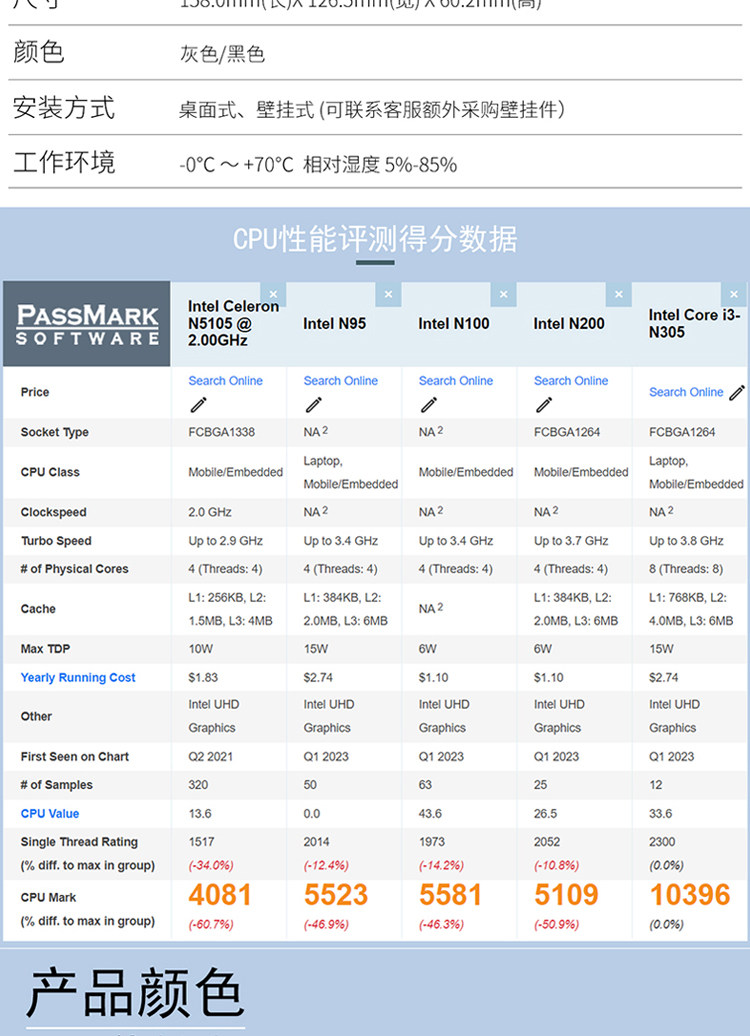
Task: Click CPU Mark score 5109
Action: pyautogui.click(x=566, y=895)
